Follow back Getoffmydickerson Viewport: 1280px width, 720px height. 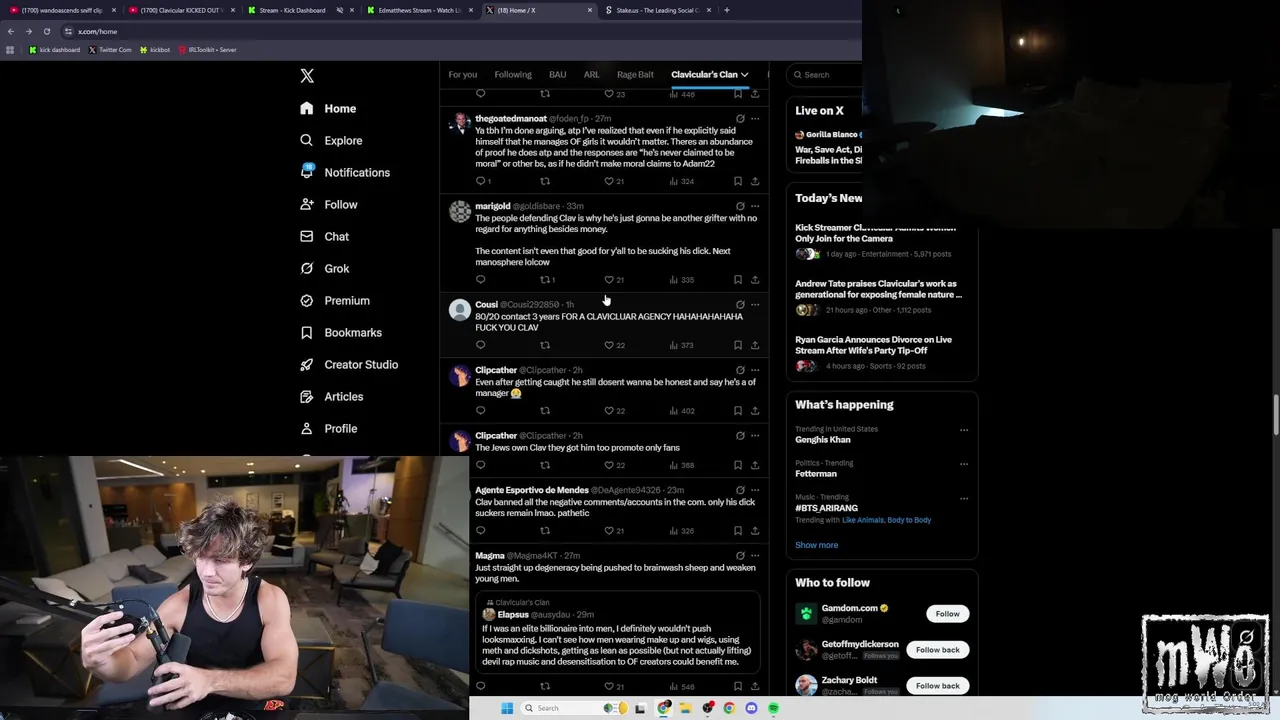coord(937,650)
